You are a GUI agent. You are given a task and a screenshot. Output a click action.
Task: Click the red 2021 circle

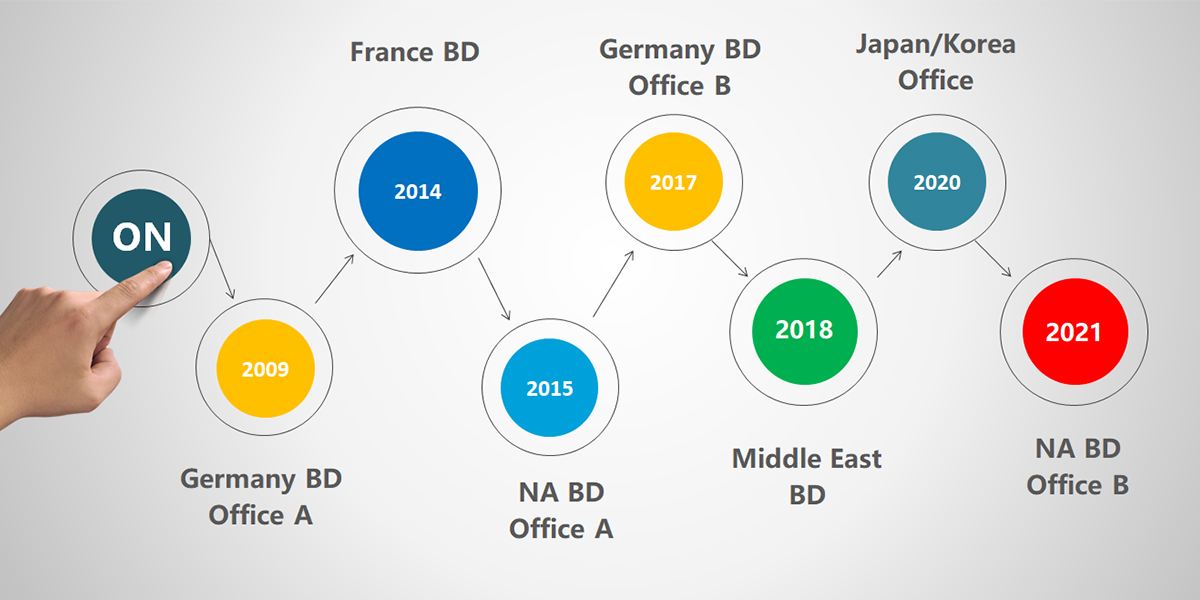click(x=1074, y=333)
